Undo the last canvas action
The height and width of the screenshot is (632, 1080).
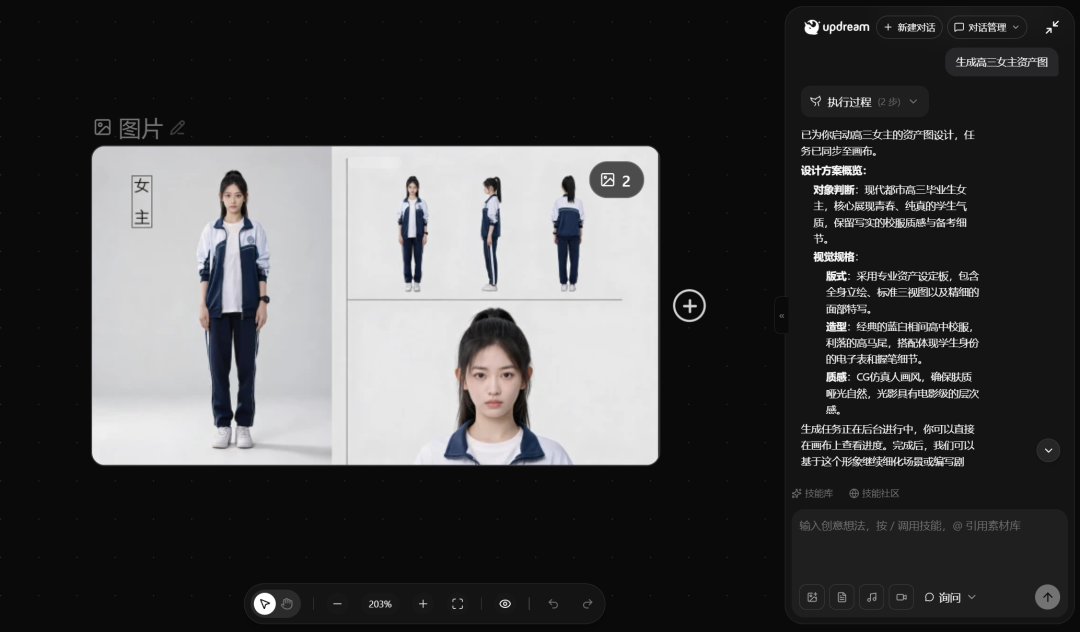[x=553, y=604]
